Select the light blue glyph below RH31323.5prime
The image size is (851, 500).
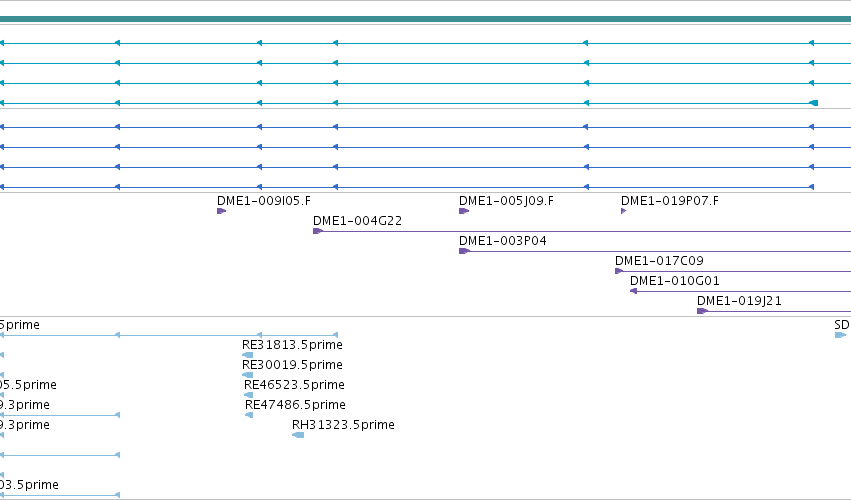point(298,435)
